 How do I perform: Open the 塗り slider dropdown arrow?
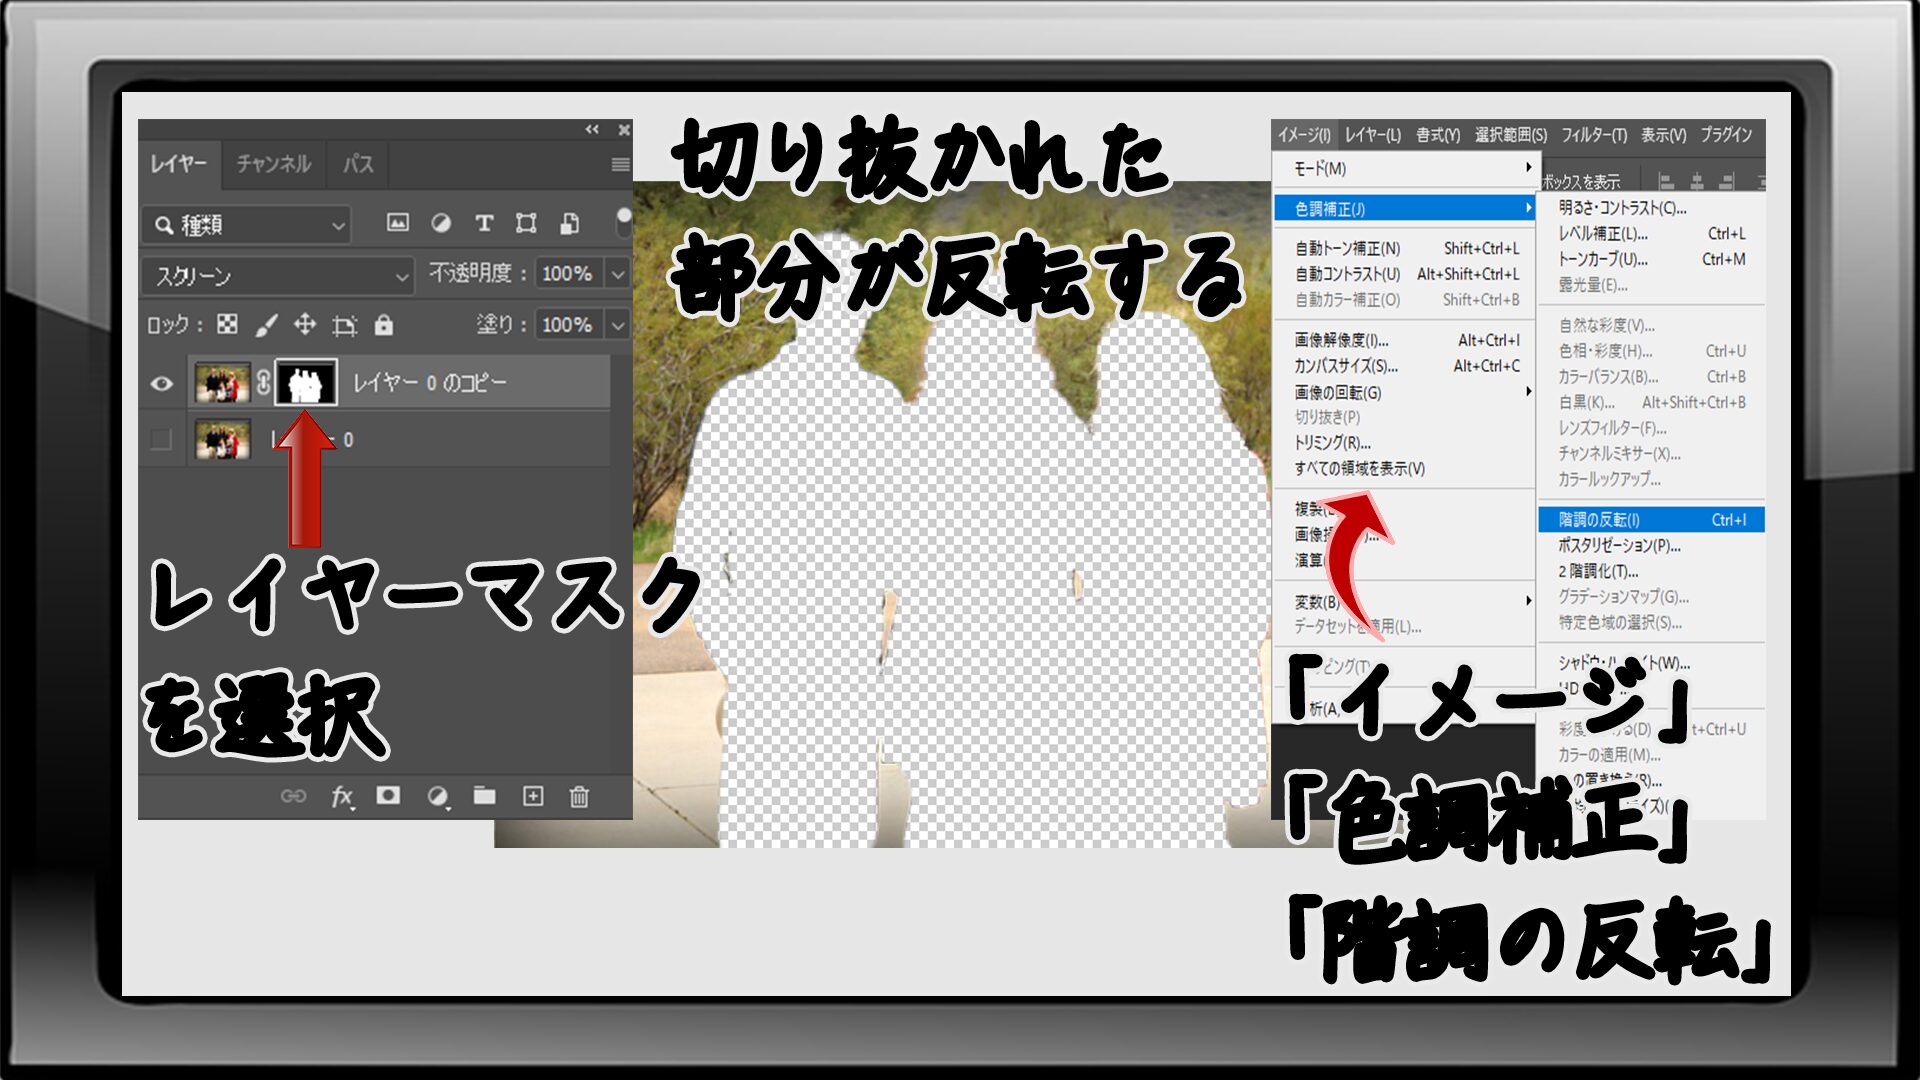pyautogui.click(x=618, y=325)
